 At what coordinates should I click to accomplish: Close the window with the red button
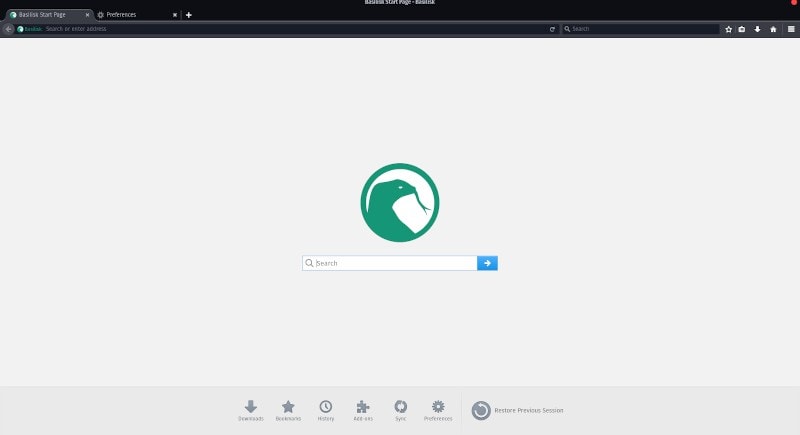pyautogui.click(x=795, y=2)
